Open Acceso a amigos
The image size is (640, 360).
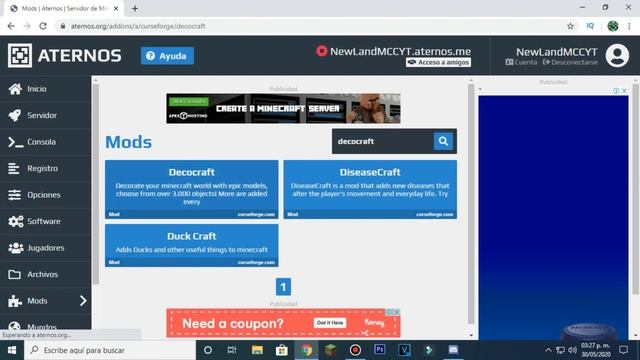point(438,62)
